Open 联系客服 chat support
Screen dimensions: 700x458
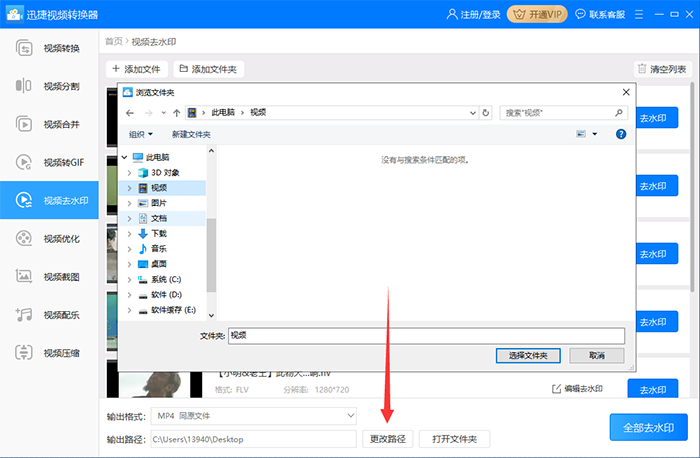[600, 15]
